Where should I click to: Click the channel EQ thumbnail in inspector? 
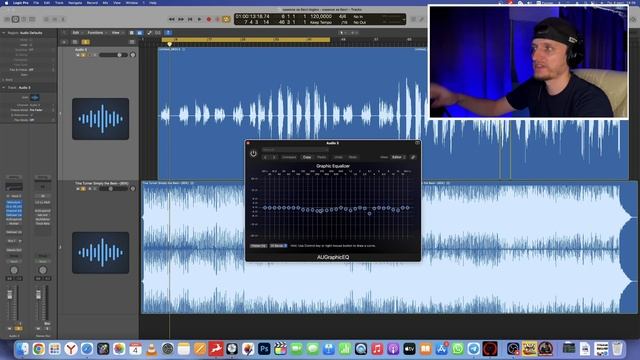click(x=14, y=187)
